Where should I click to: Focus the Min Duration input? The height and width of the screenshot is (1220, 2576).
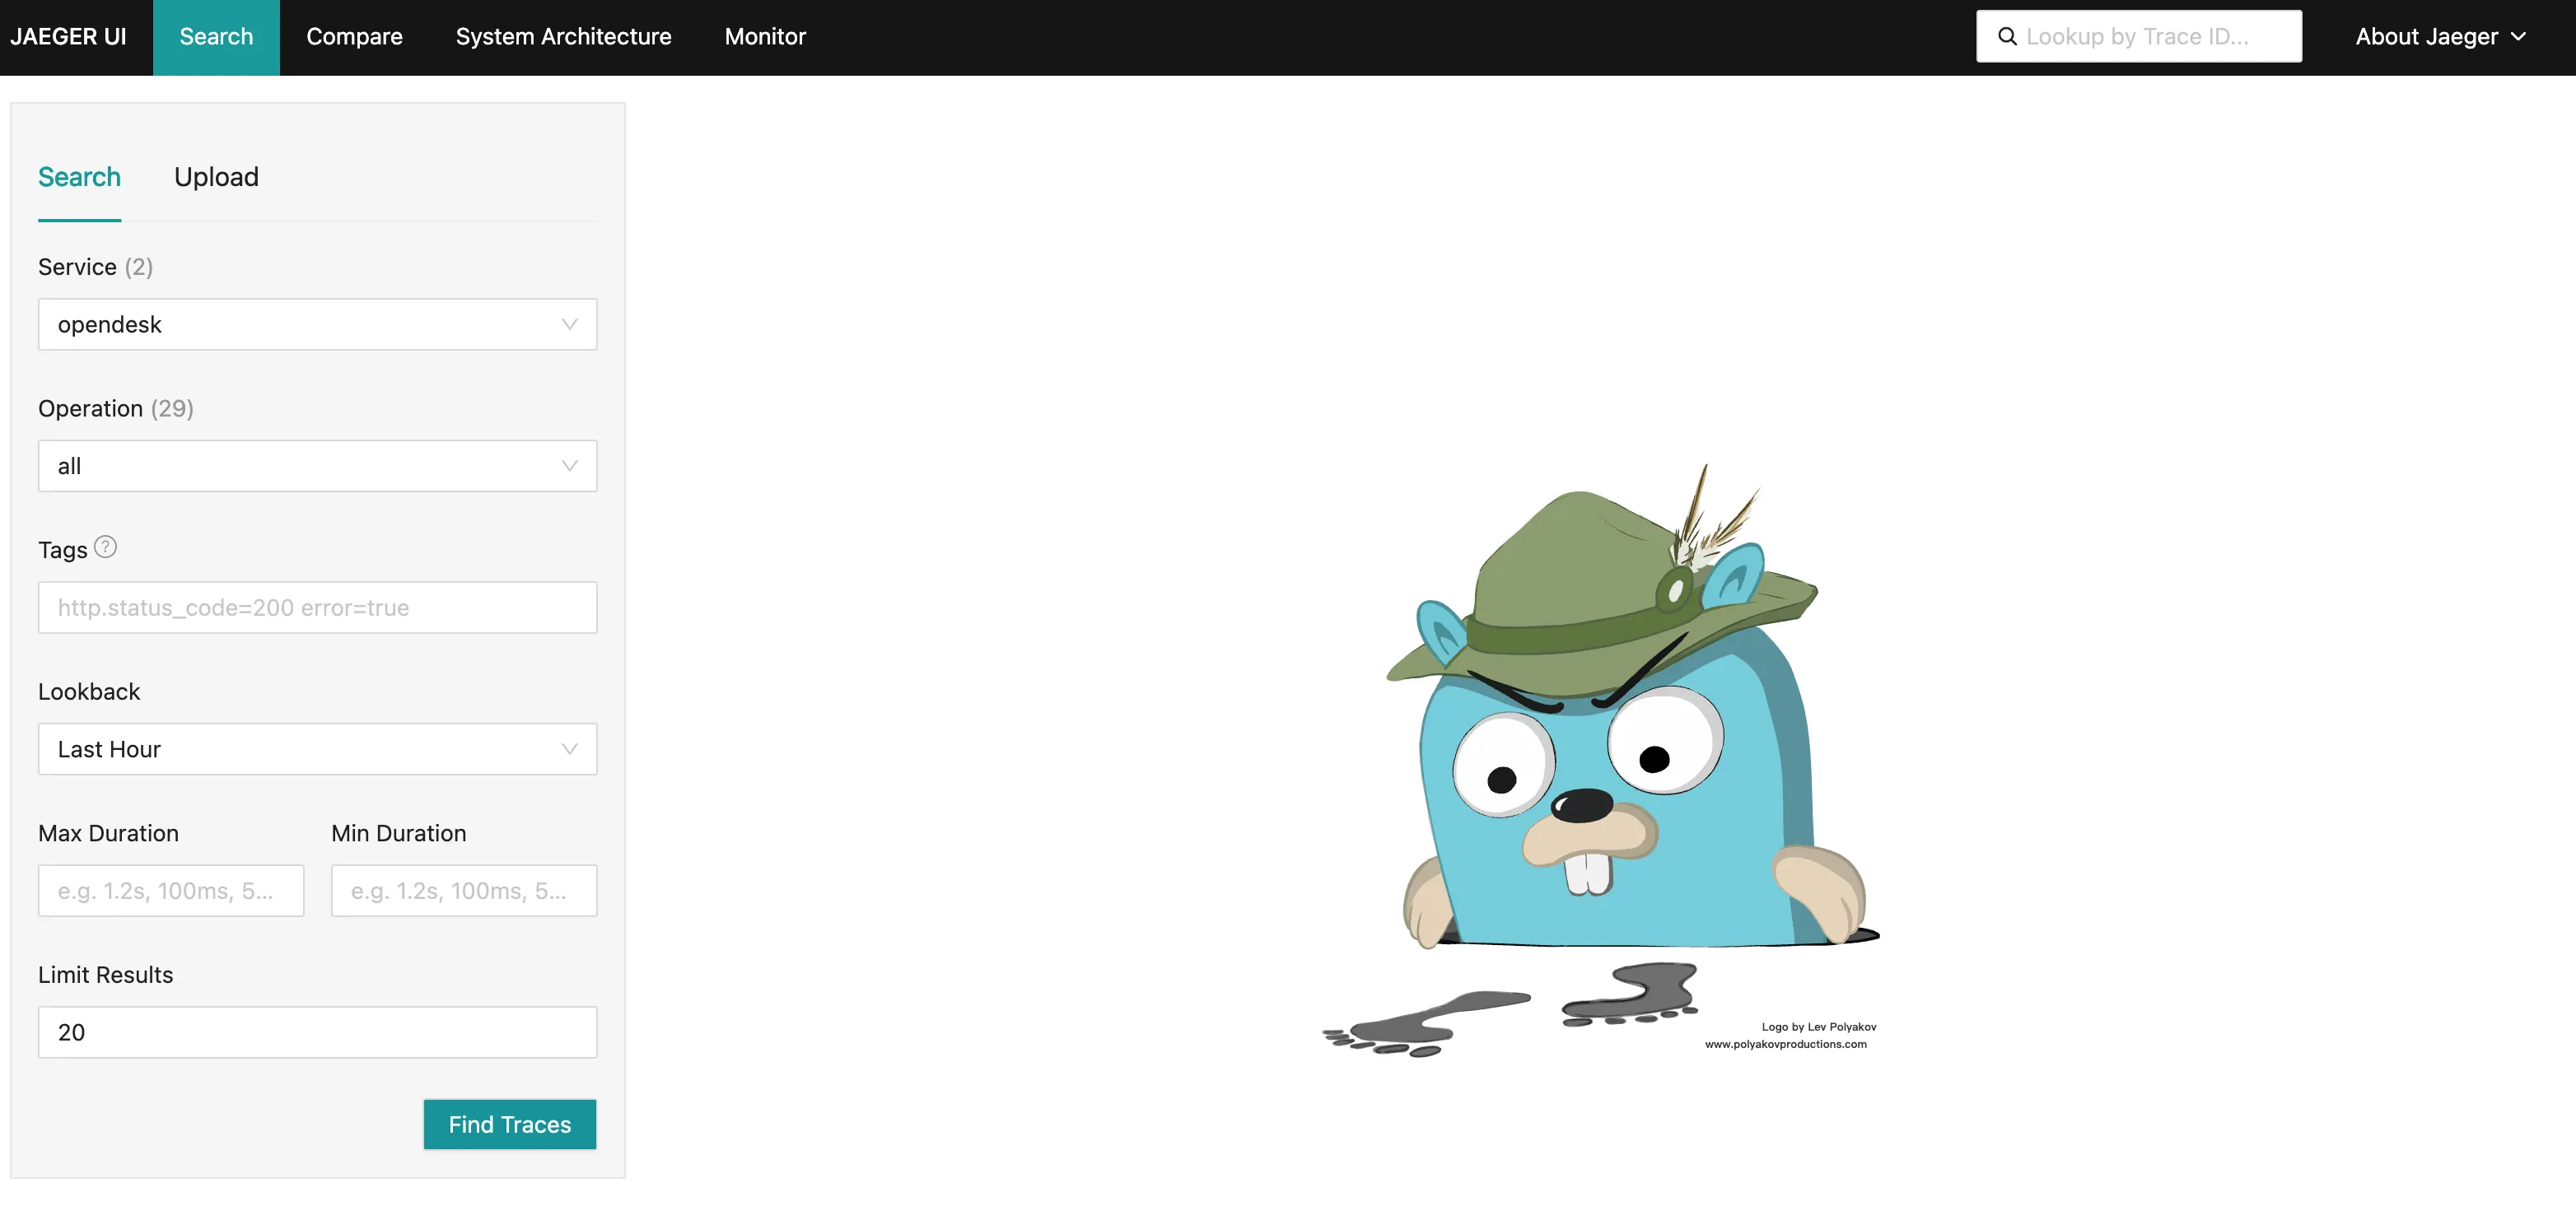(464, 891)
